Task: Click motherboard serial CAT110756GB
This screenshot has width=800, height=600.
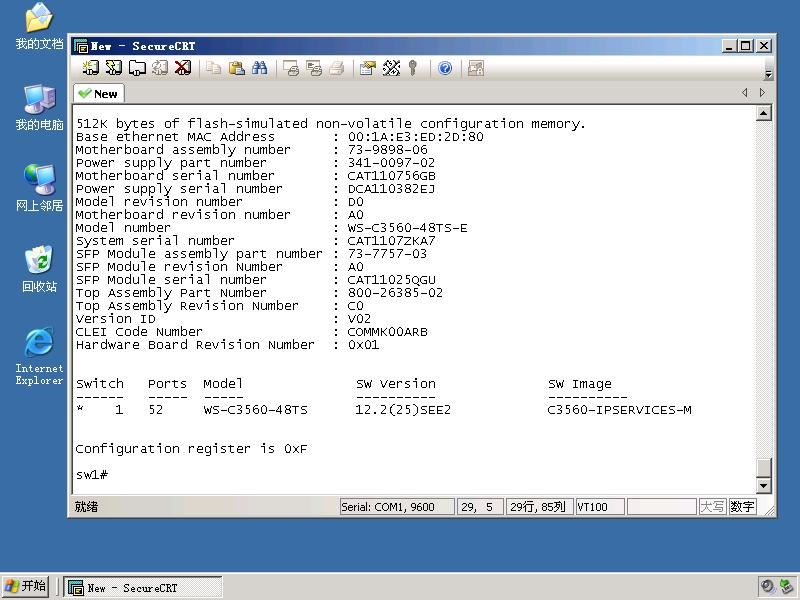Action: pos(391,176)
